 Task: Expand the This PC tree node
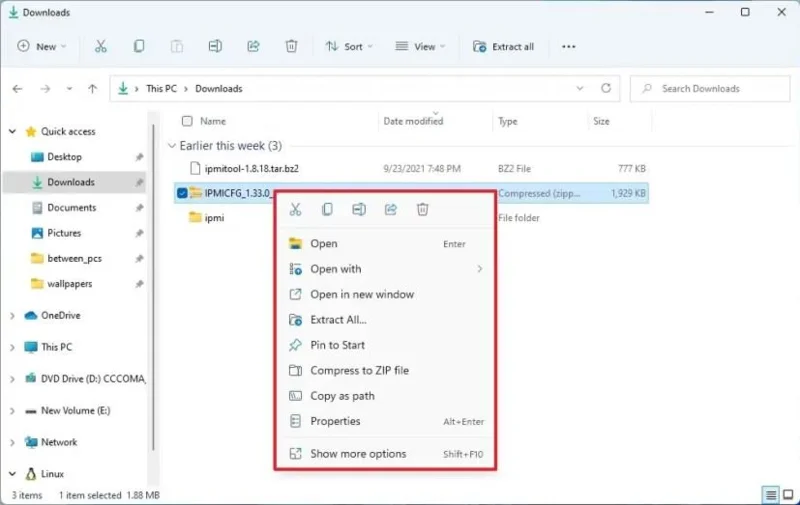click(x=12, y=347)
